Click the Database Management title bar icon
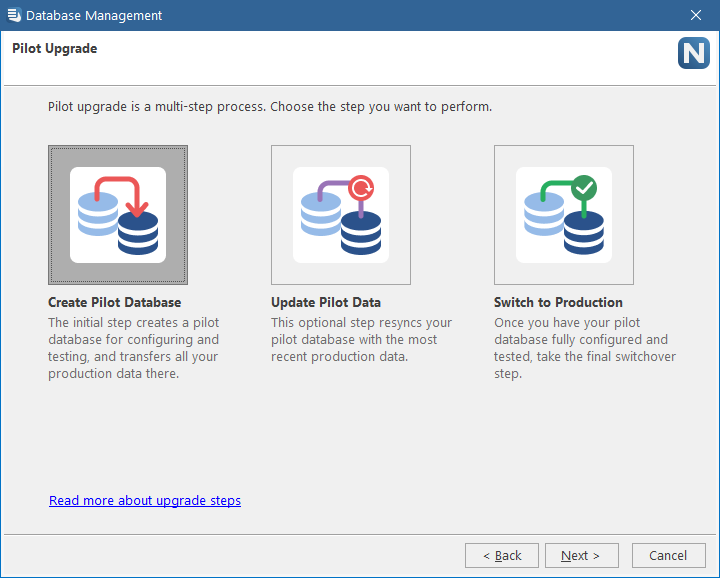This screenshot has height=578, width=720. coord(14,15)
